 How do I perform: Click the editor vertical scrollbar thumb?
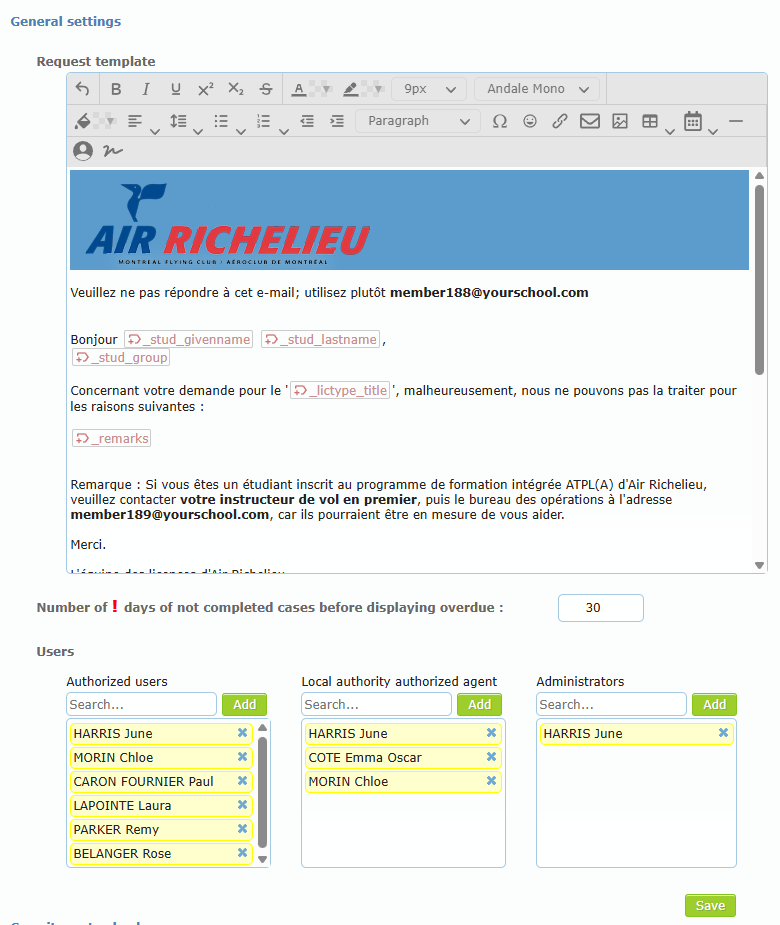coord(759,280)
